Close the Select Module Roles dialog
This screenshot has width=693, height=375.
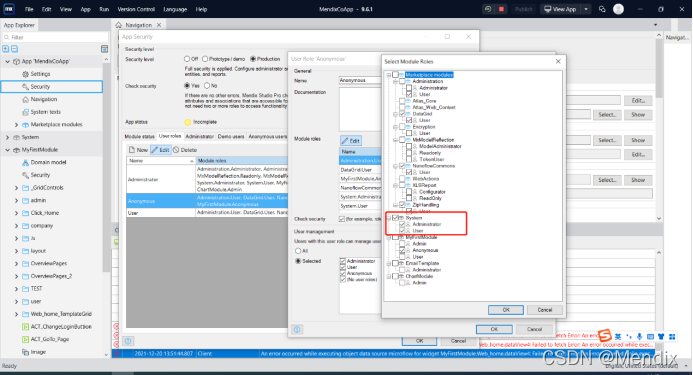558,61
